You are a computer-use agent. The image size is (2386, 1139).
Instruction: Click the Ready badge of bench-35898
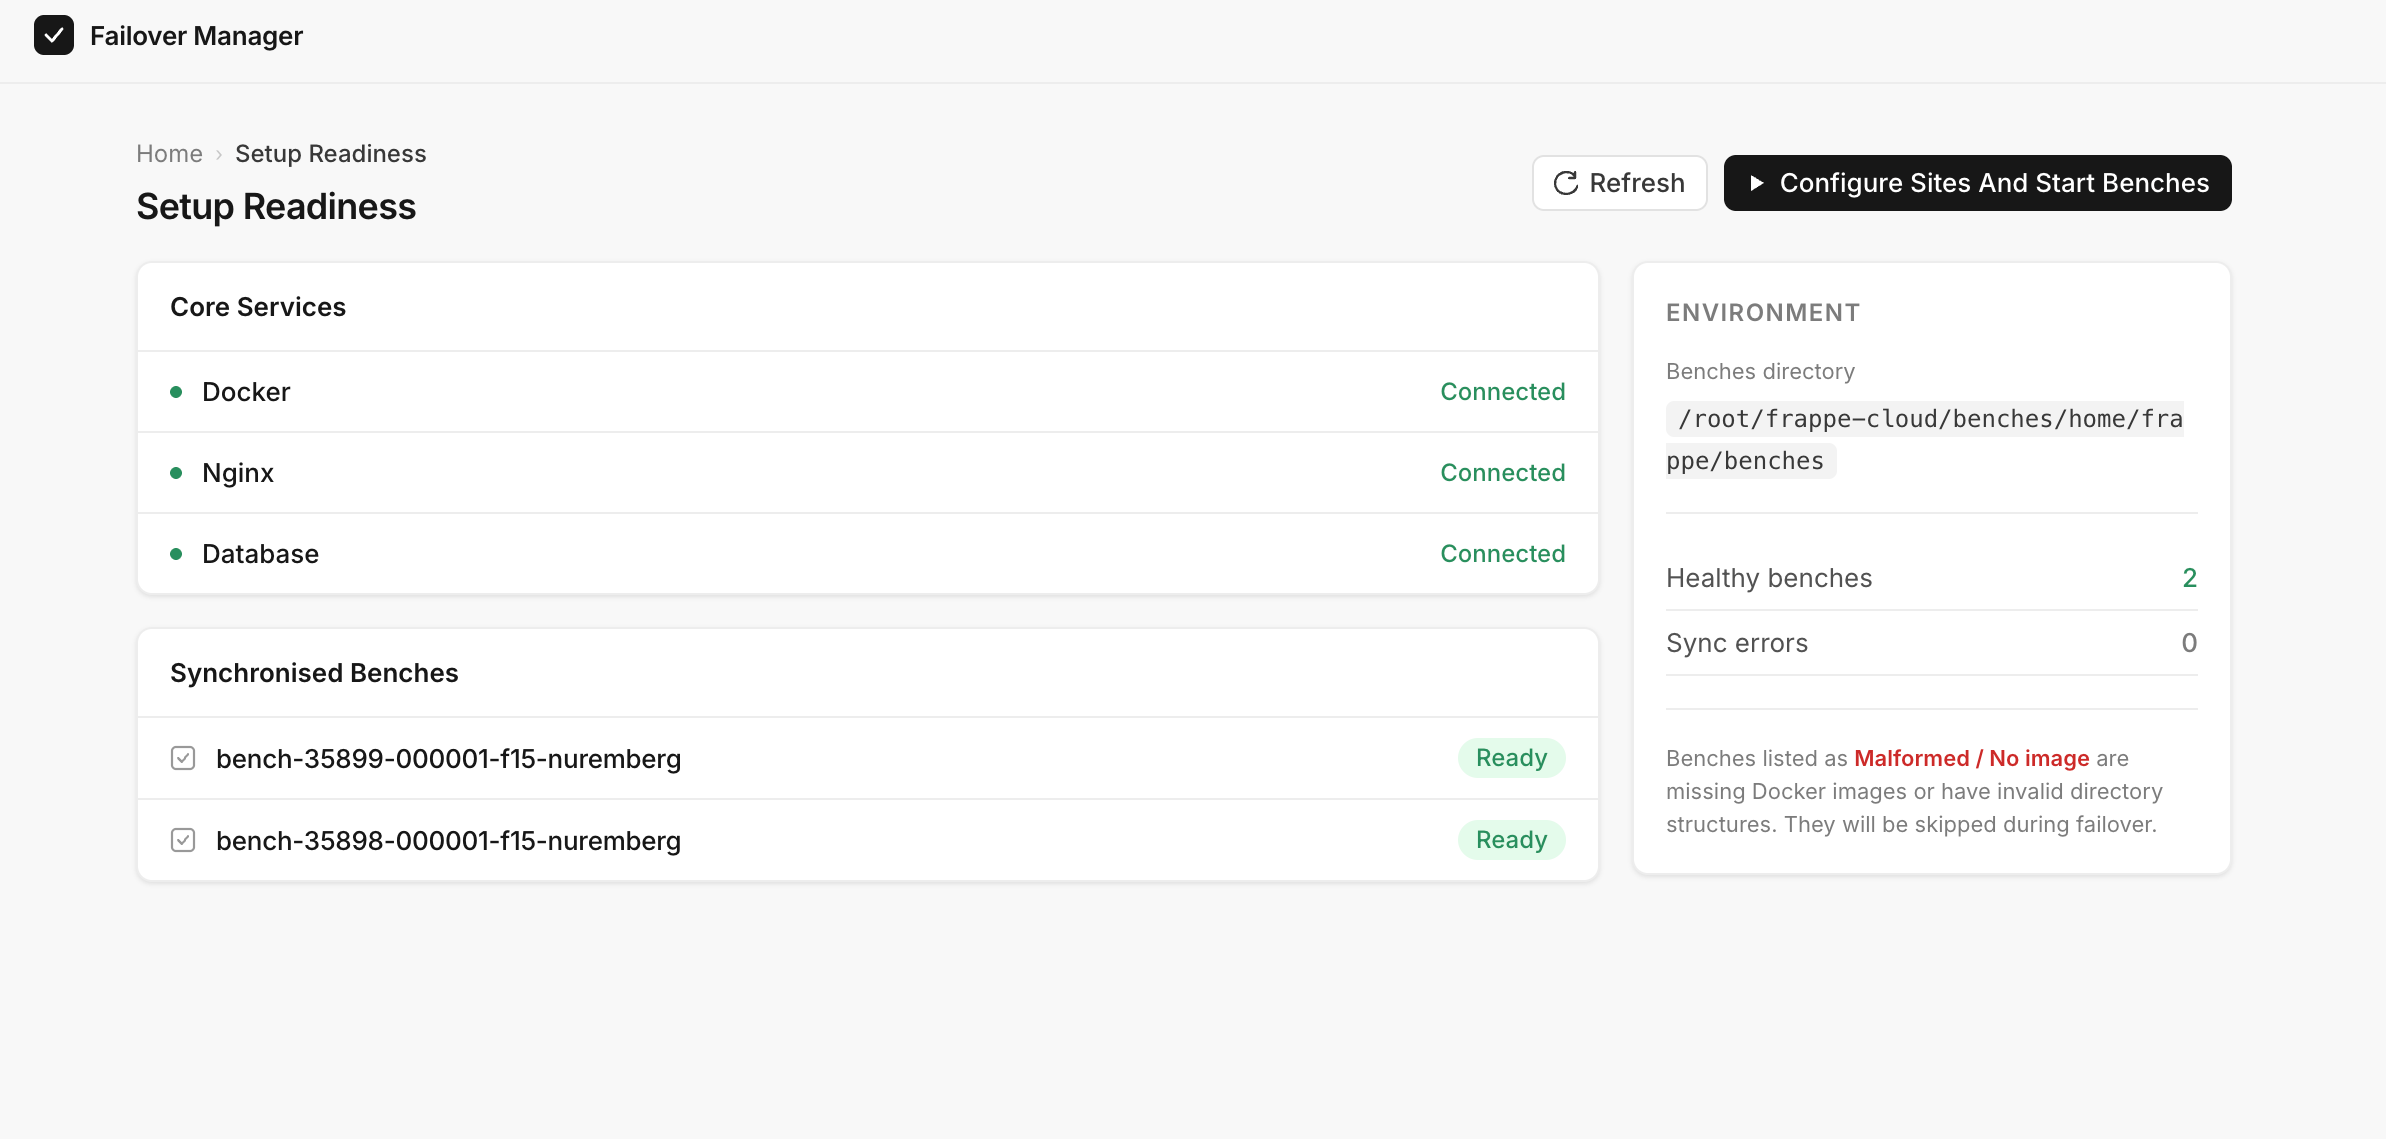tap(1511, 840)
